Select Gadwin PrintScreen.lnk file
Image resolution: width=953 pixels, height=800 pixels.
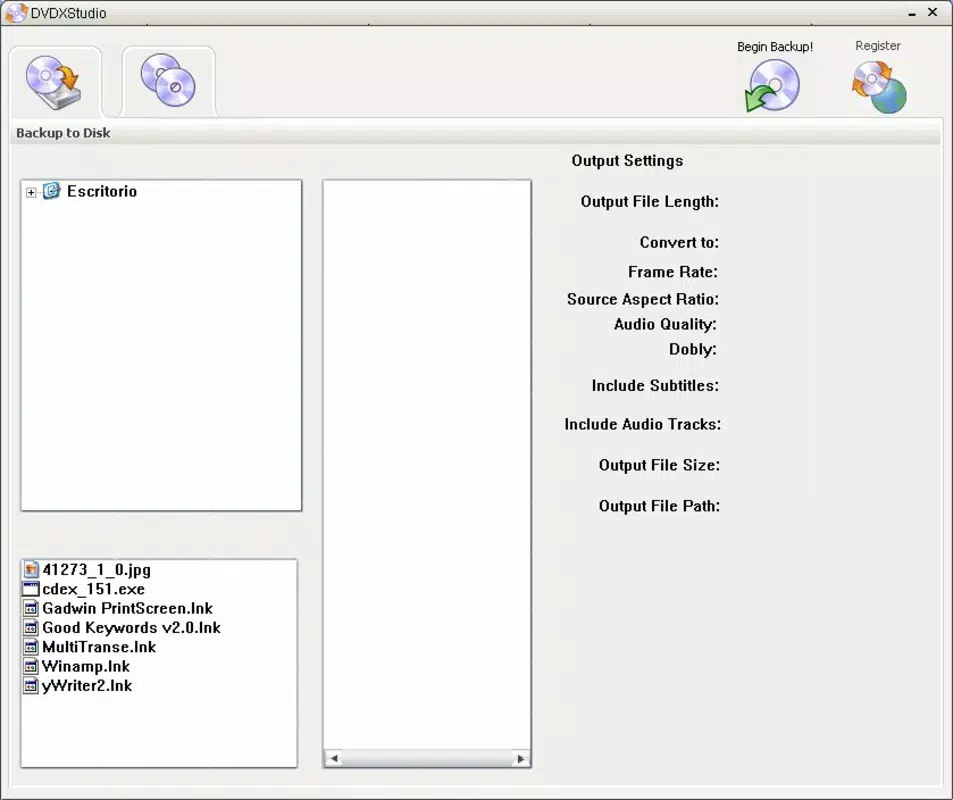pyautogui.click(x=128, y=609)
